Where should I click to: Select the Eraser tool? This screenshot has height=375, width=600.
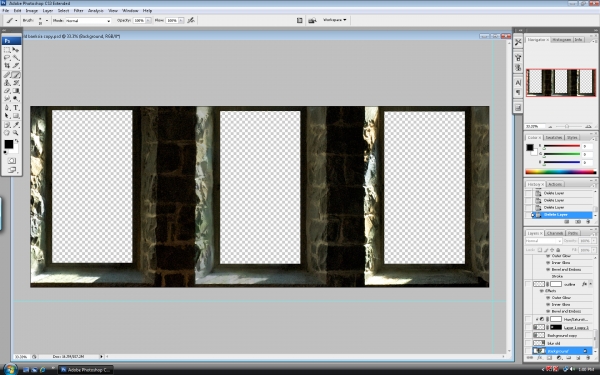point(7,91)
